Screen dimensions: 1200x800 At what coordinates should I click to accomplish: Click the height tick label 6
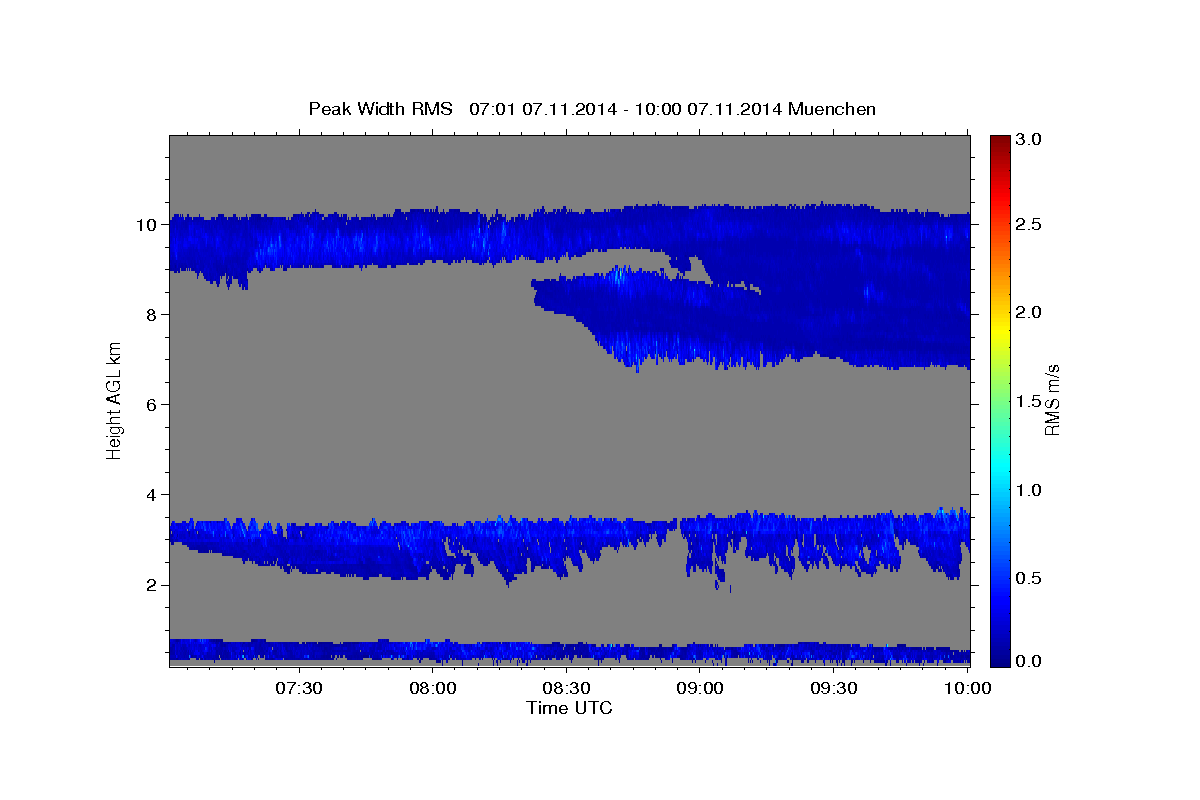(x=151, y=405)
